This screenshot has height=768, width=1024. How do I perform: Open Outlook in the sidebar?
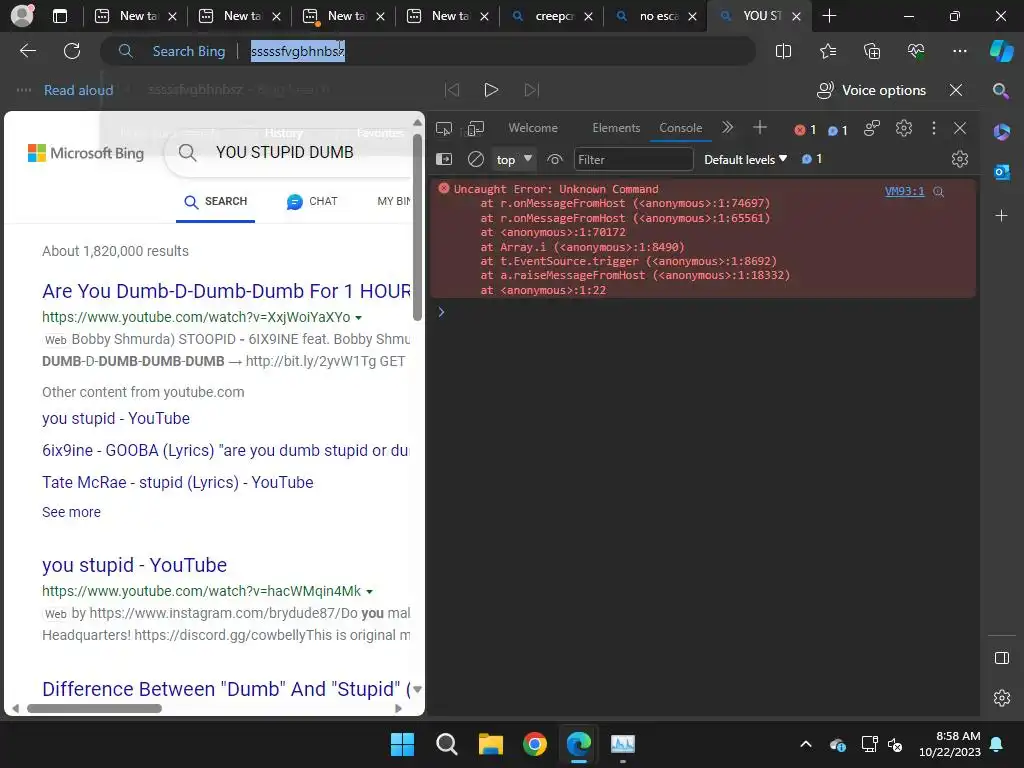pyautogui.click(x=1001, y=172)
